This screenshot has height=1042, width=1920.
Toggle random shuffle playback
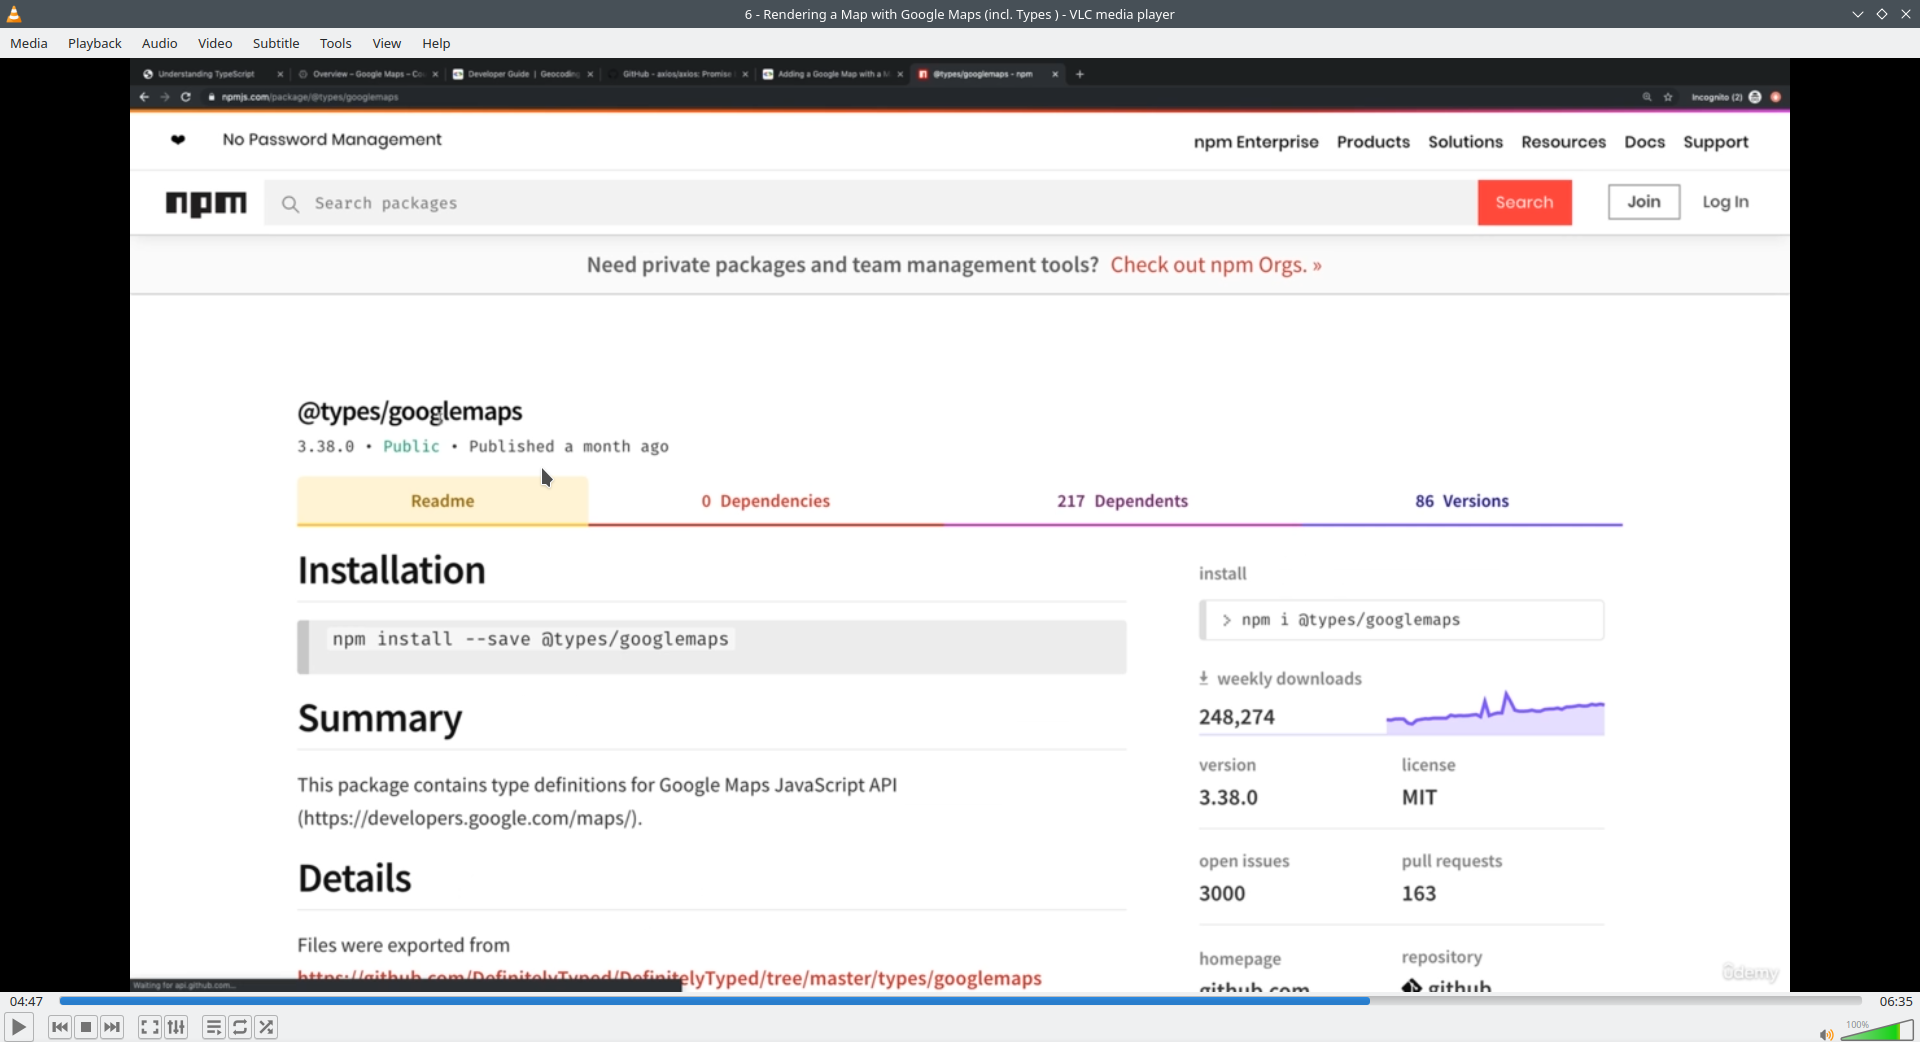click(x=266, y=1027)
